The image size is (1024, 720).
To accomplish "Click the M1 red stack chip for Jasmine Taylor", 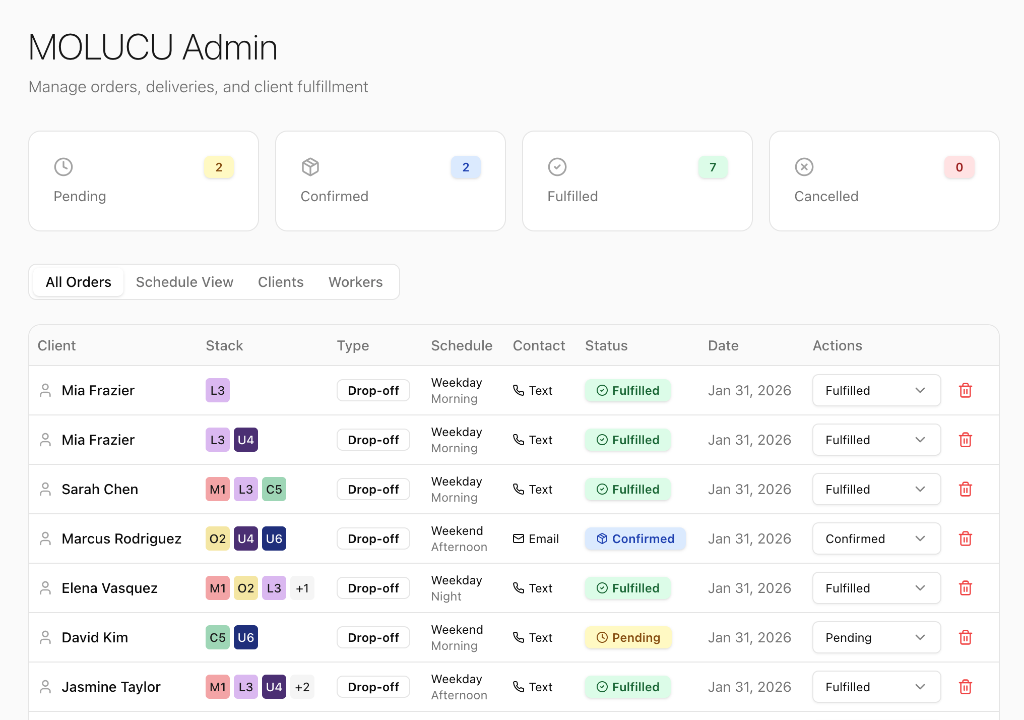I will tap(217, 687).
